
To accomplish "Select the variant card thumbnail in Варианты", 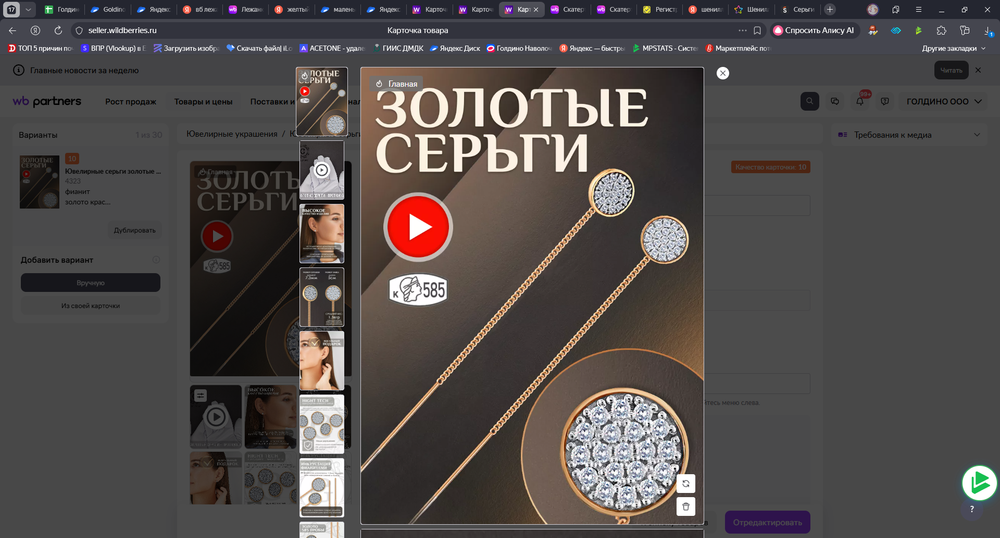I will pyautogui.click(x=40, y=181).
